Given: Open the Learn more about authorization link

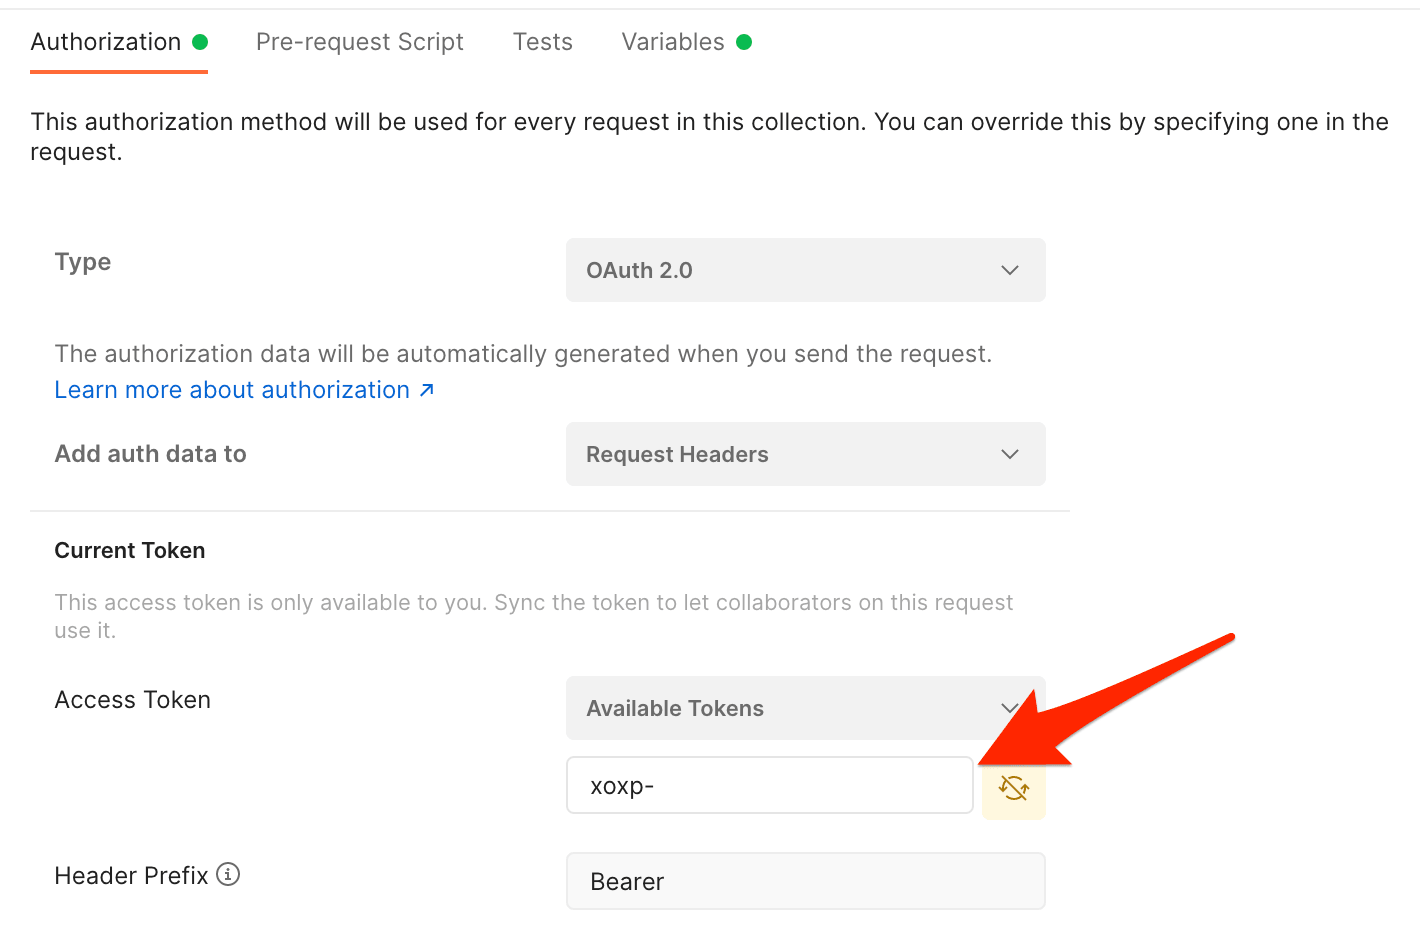Looking at the screenshot, I should [230, 390].
